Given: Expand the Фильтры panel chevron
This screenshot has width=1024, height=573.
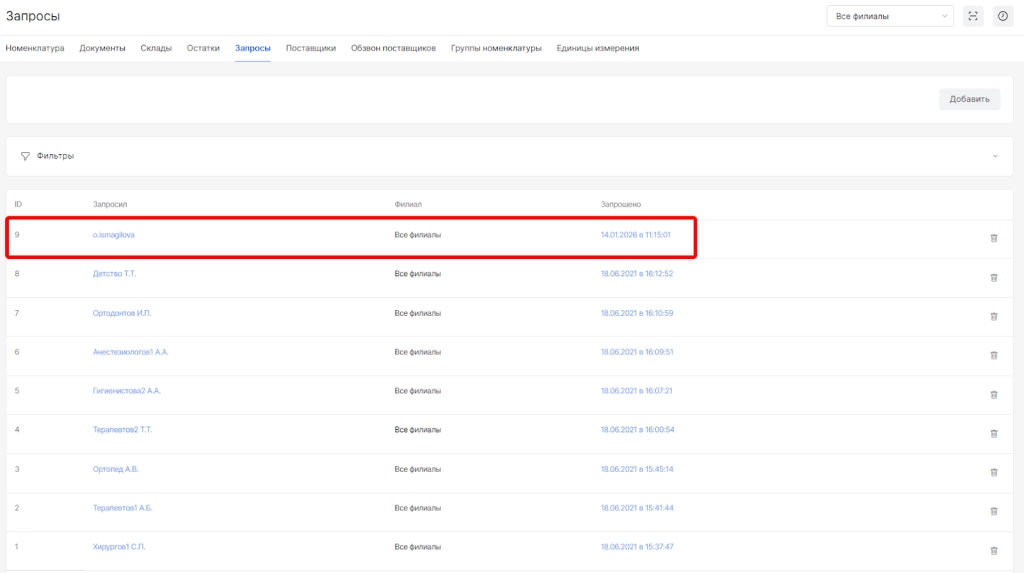Looking at the screenshot, I should click(995, 156).
